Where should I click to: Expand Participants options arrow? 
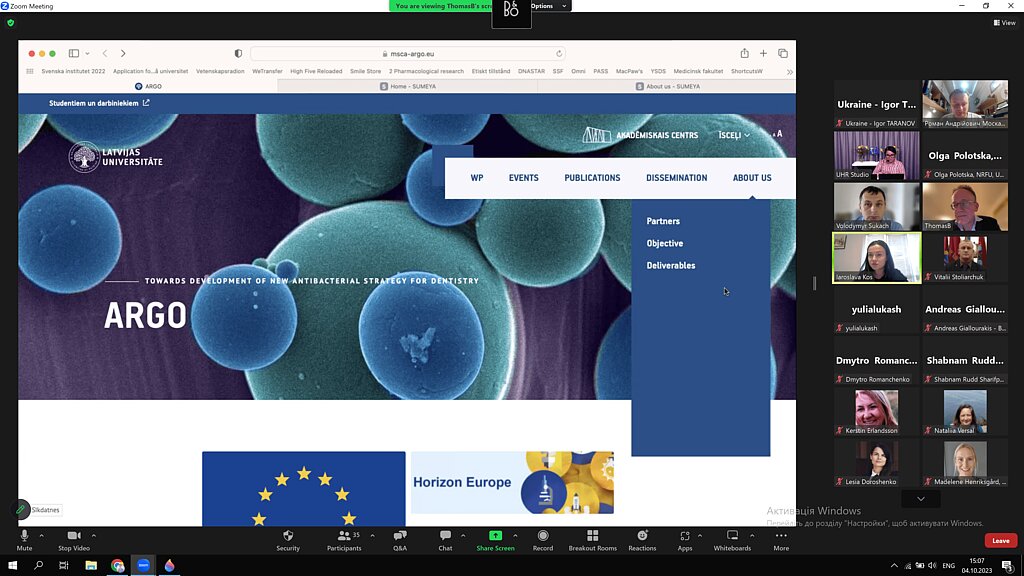[x=372, y=536]
